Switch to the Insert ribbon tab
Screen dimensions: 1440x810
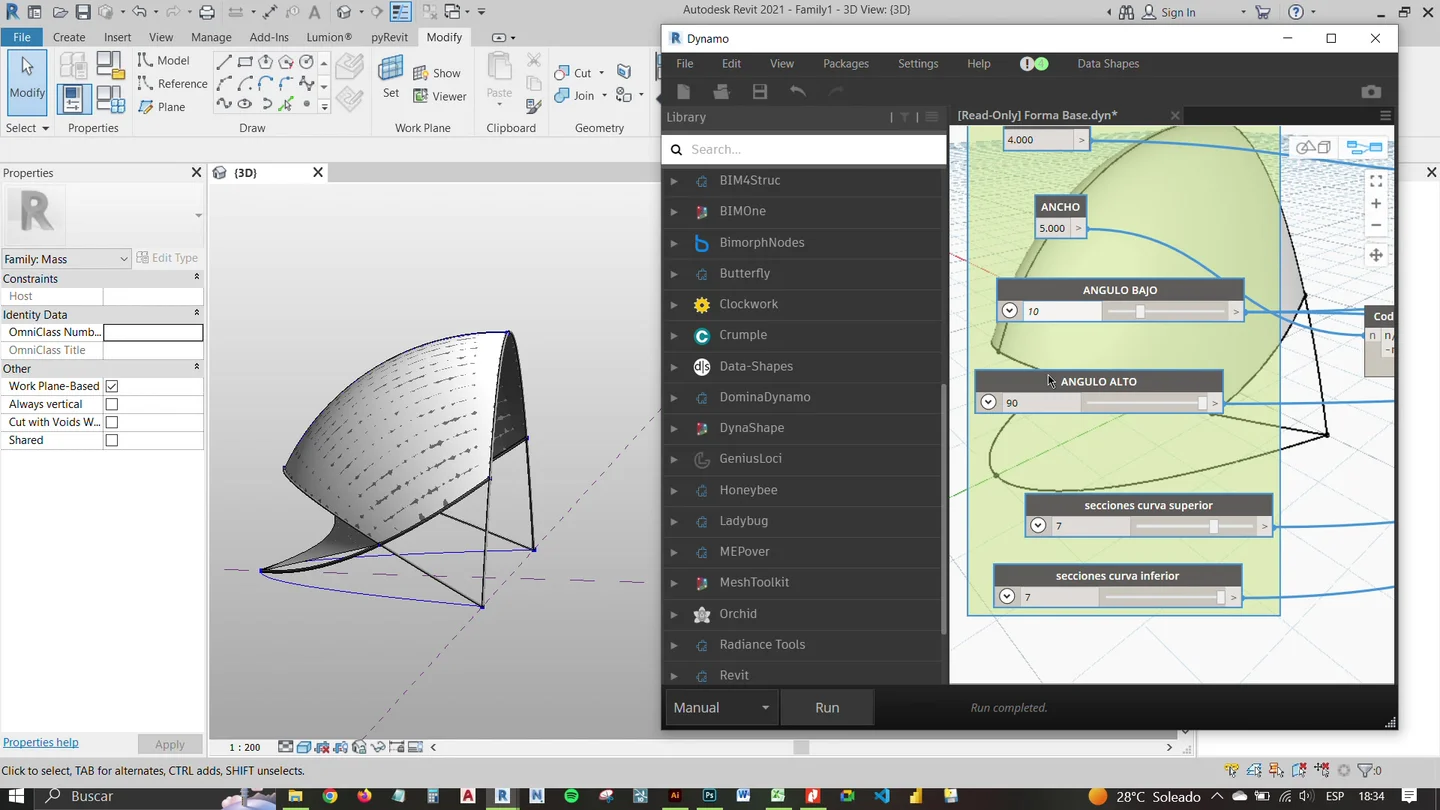117,37
